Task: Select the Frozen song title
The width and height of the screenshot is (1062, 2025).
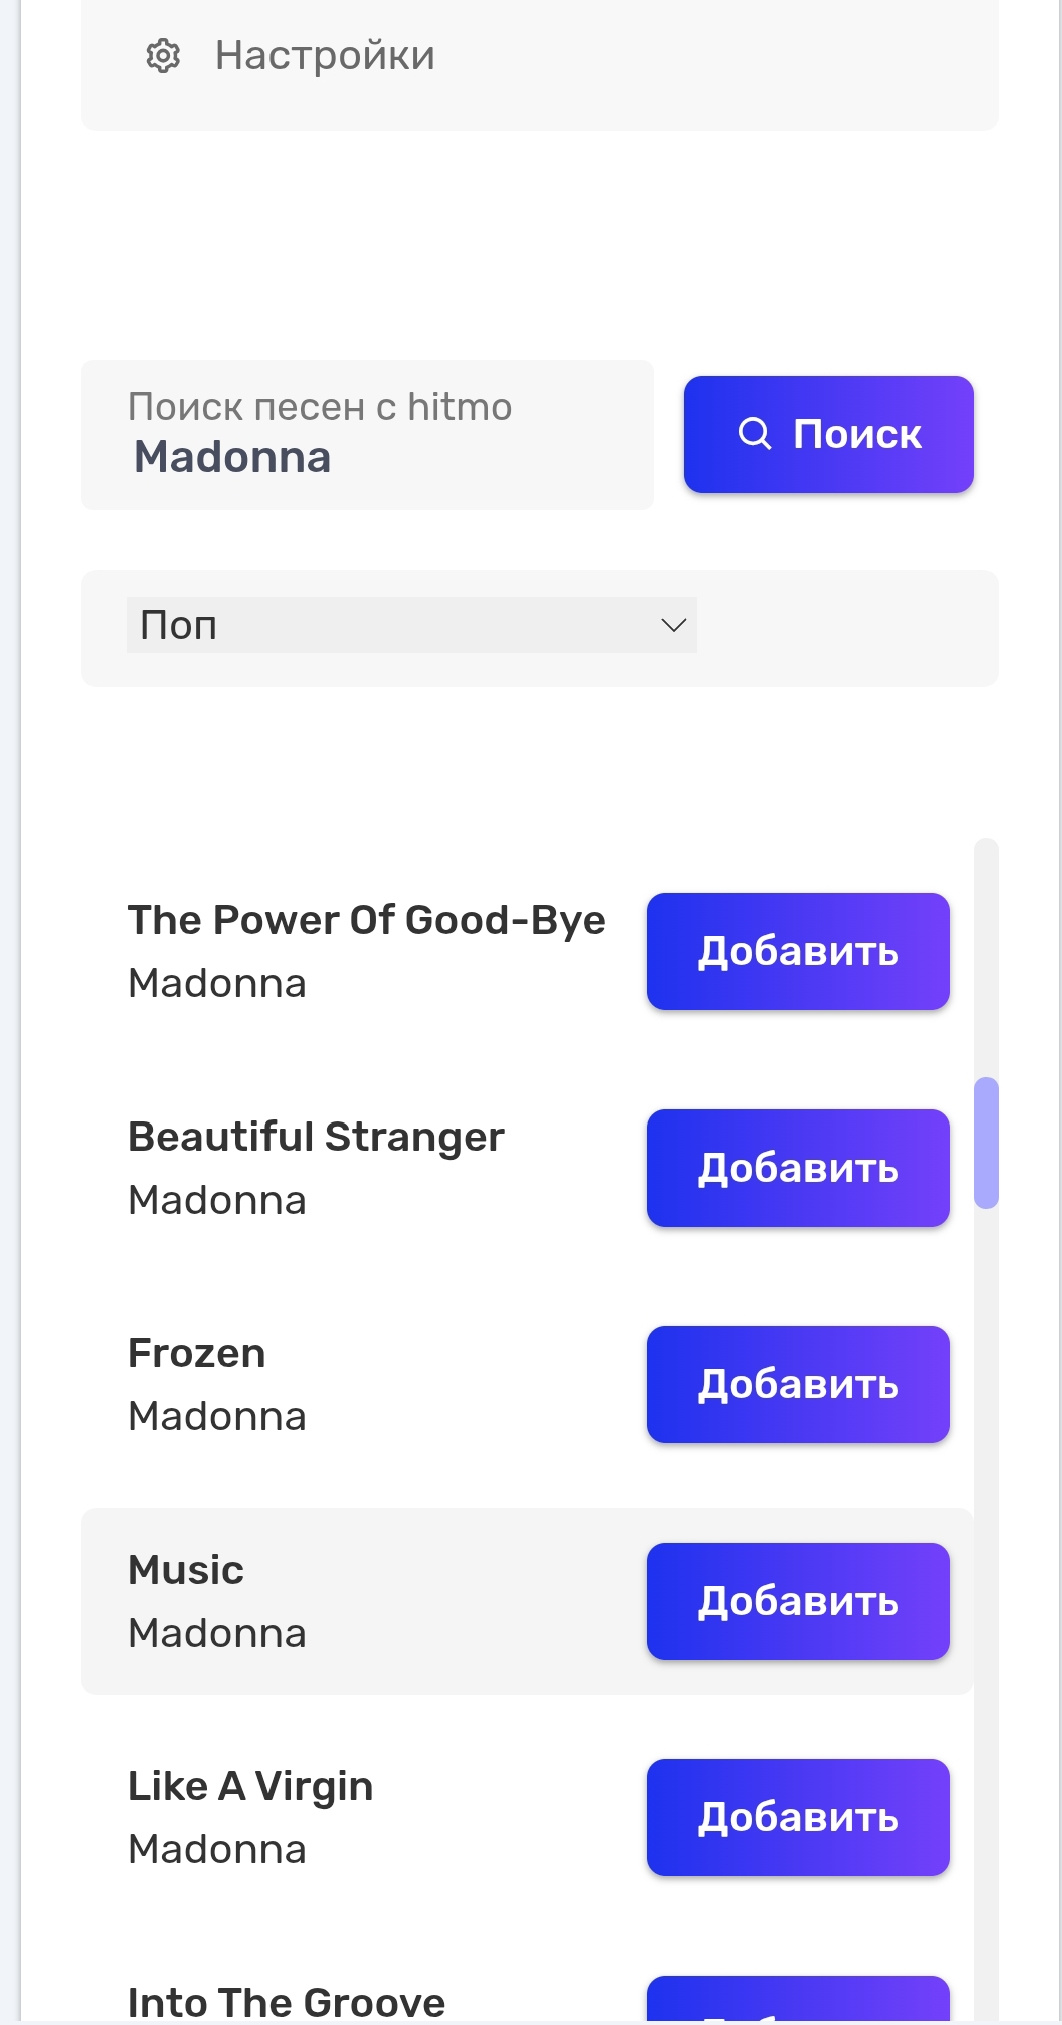Action: point(197,1354)
